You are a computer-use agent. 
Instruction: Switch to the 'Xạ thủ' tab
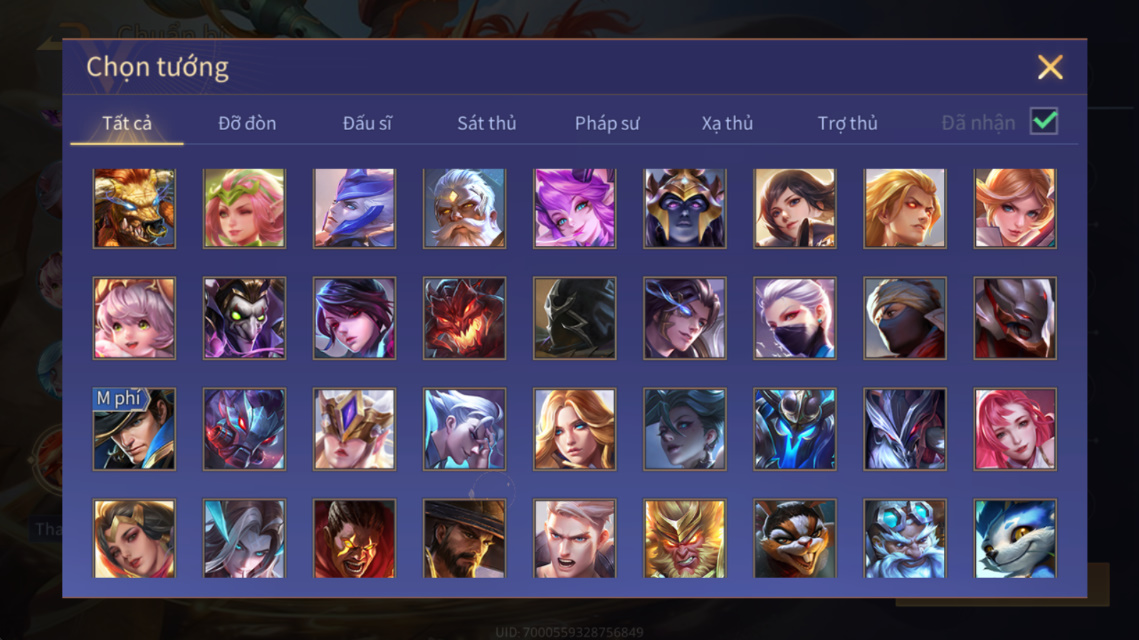[727, 123]
